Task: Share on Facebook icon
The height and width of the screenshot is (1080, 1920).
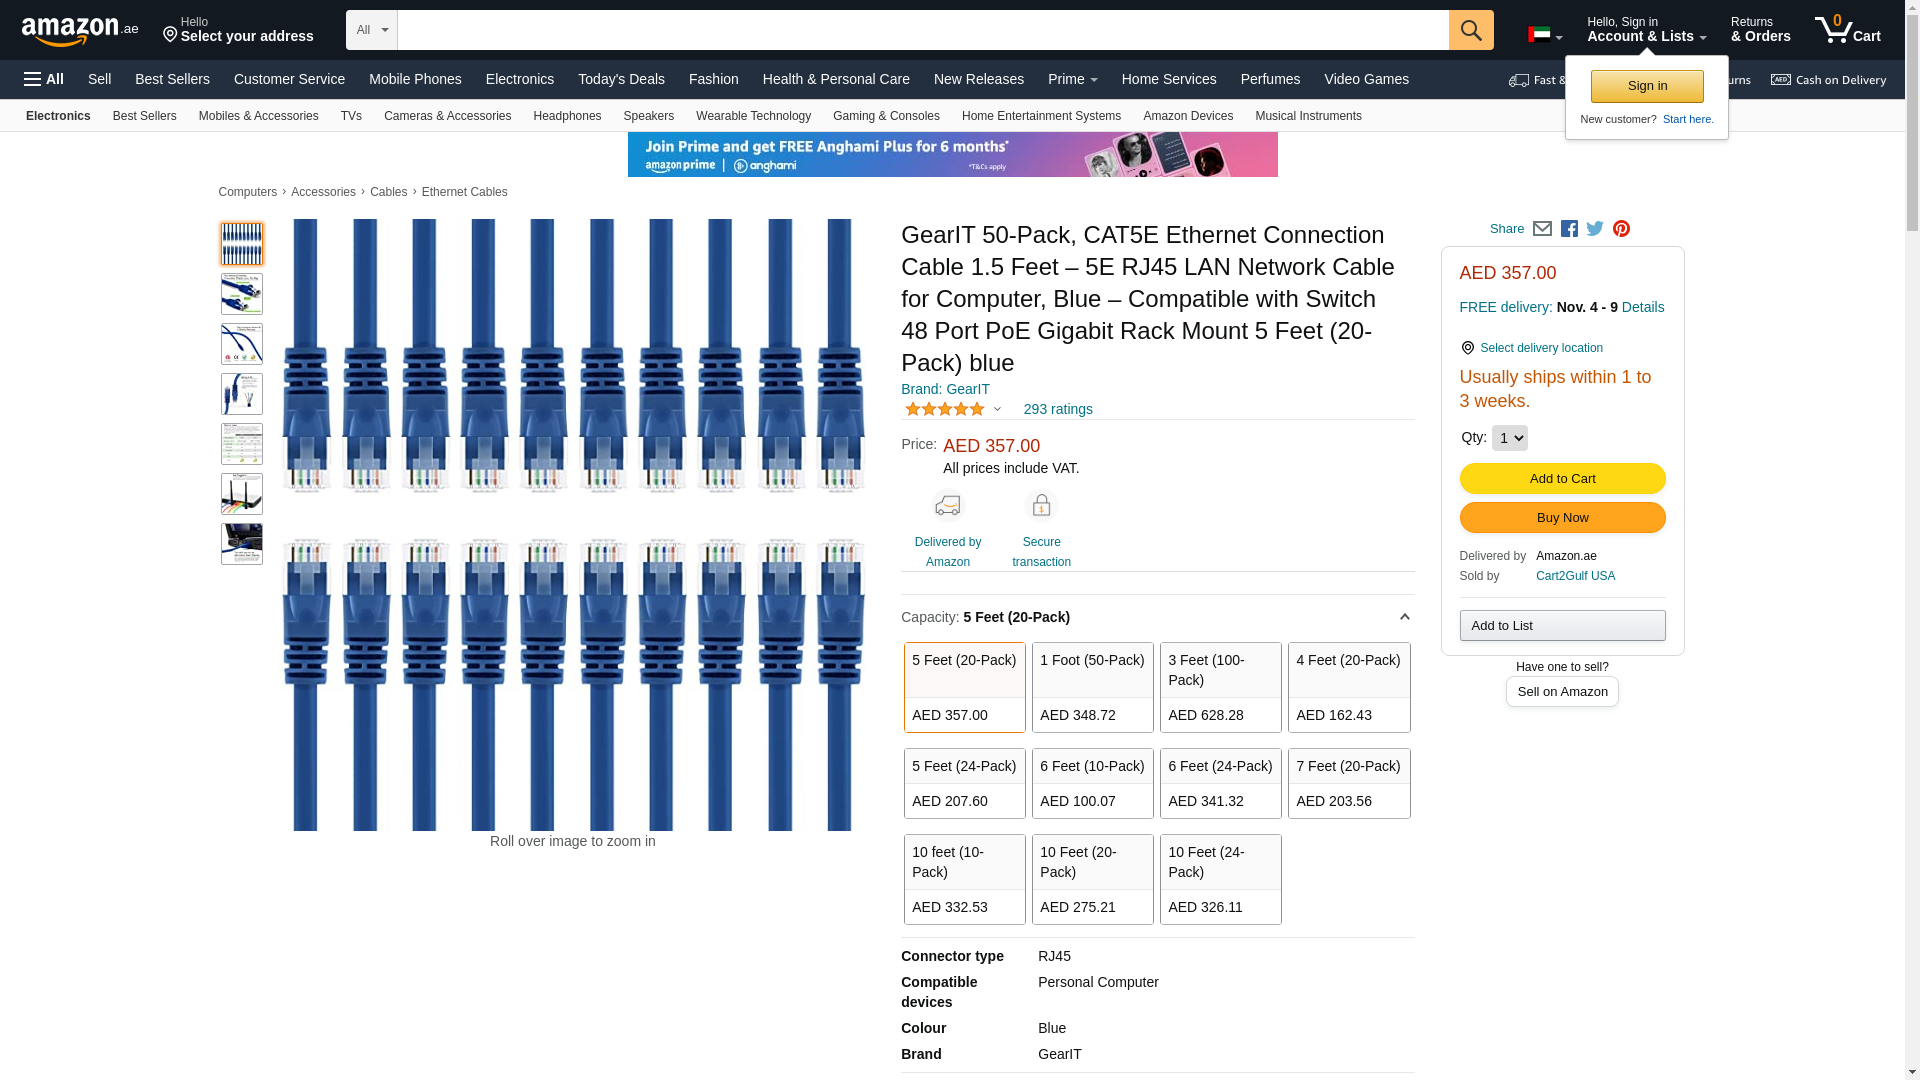Action: [1569, 229]
